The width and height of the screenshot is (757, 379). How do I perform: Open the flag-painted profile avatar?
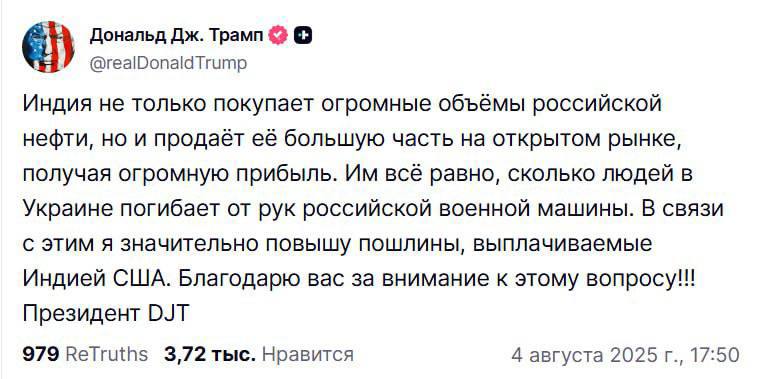coord(48,47)
